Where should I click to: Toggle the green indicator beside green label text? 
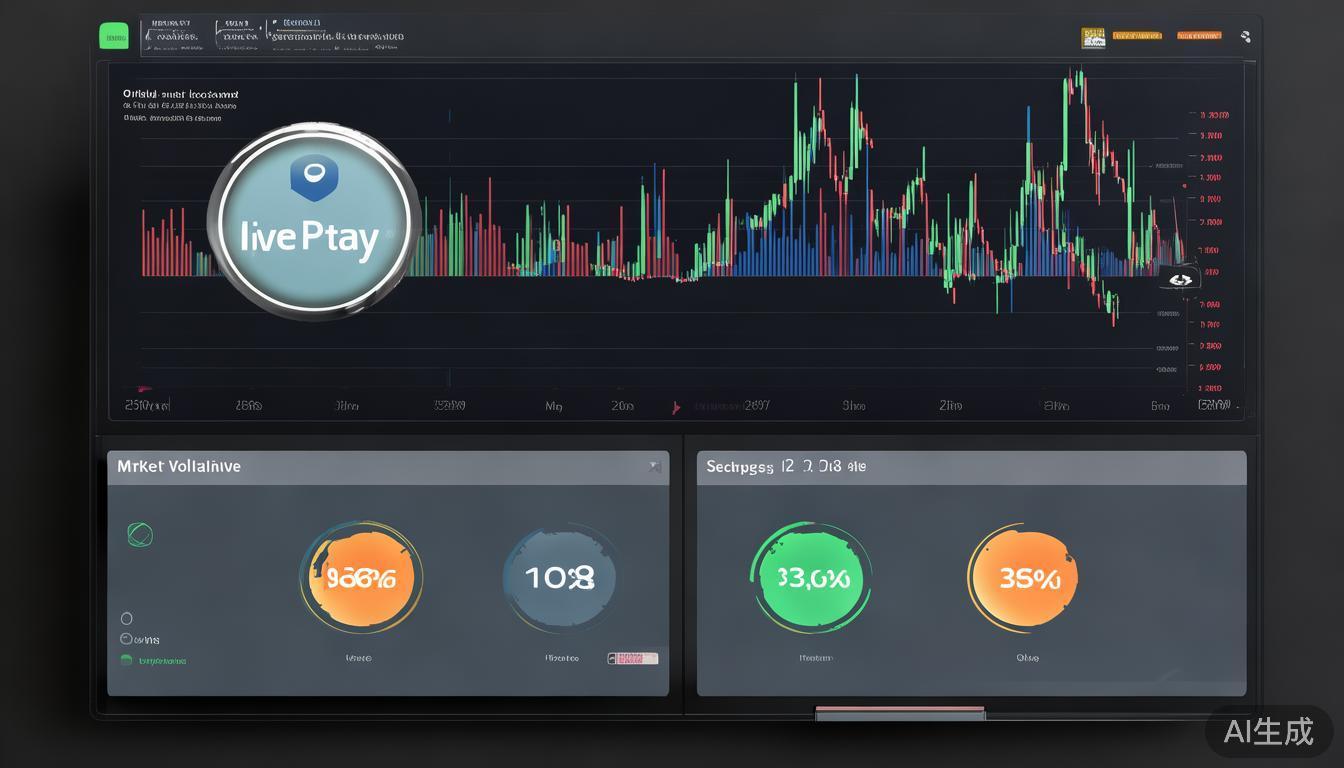(126, 660)
